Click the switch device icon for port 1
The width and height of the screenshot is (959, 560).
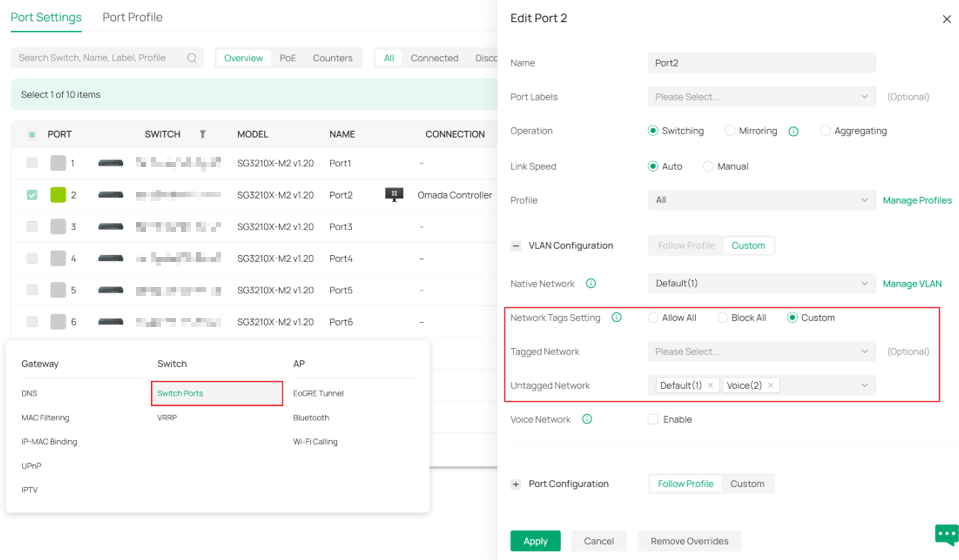coord(111,163)
